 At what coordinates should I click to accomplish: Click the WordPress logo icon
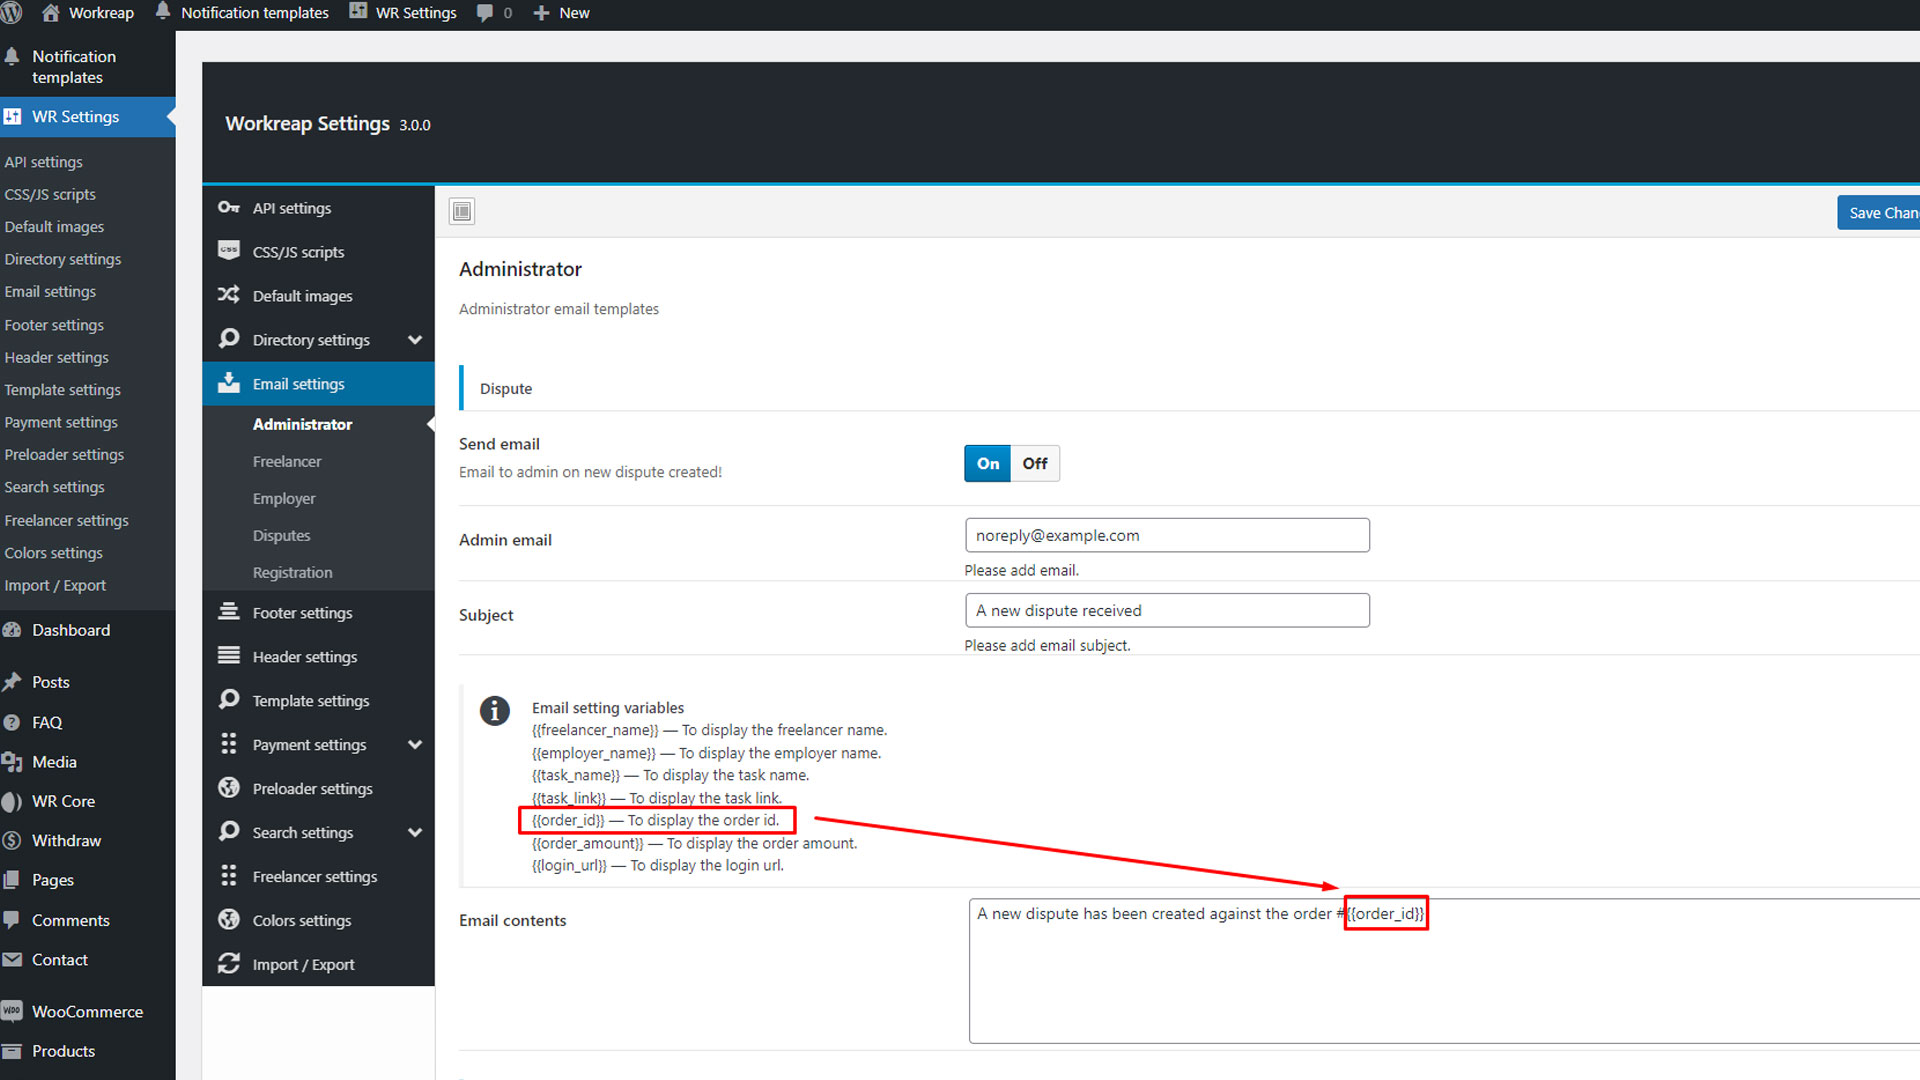click(x=12, y=13)
